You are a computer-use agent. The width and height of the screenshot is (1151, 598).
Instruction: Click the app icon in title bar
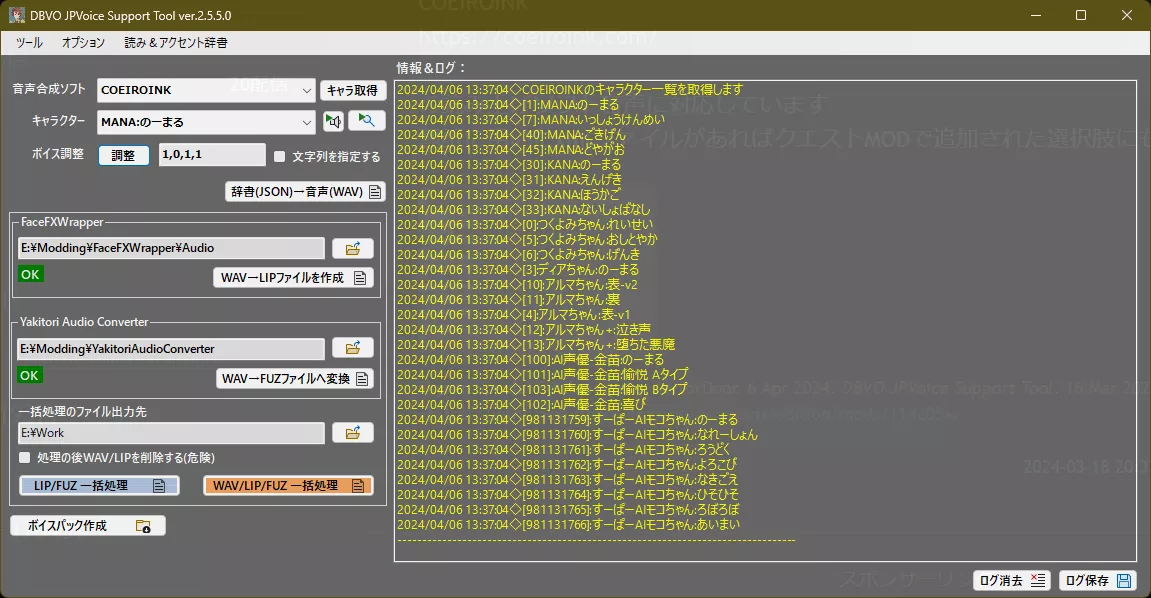(x=16, y=15)
